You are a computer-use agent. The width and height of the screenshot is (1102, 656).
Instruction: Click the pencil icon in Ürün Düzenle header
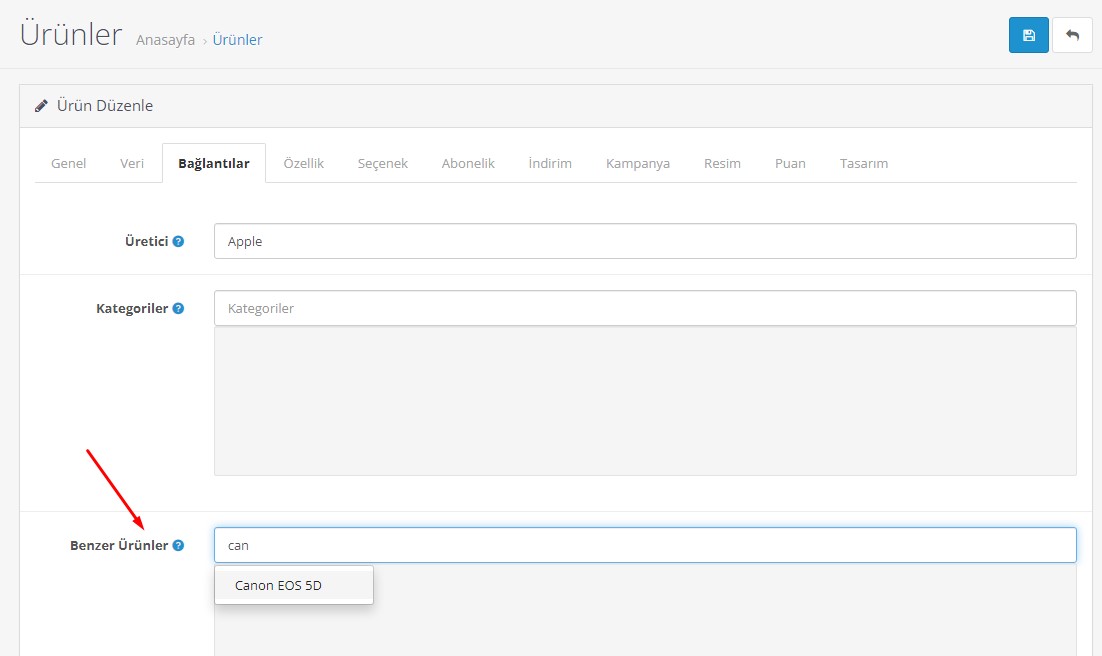pos(41,106)
